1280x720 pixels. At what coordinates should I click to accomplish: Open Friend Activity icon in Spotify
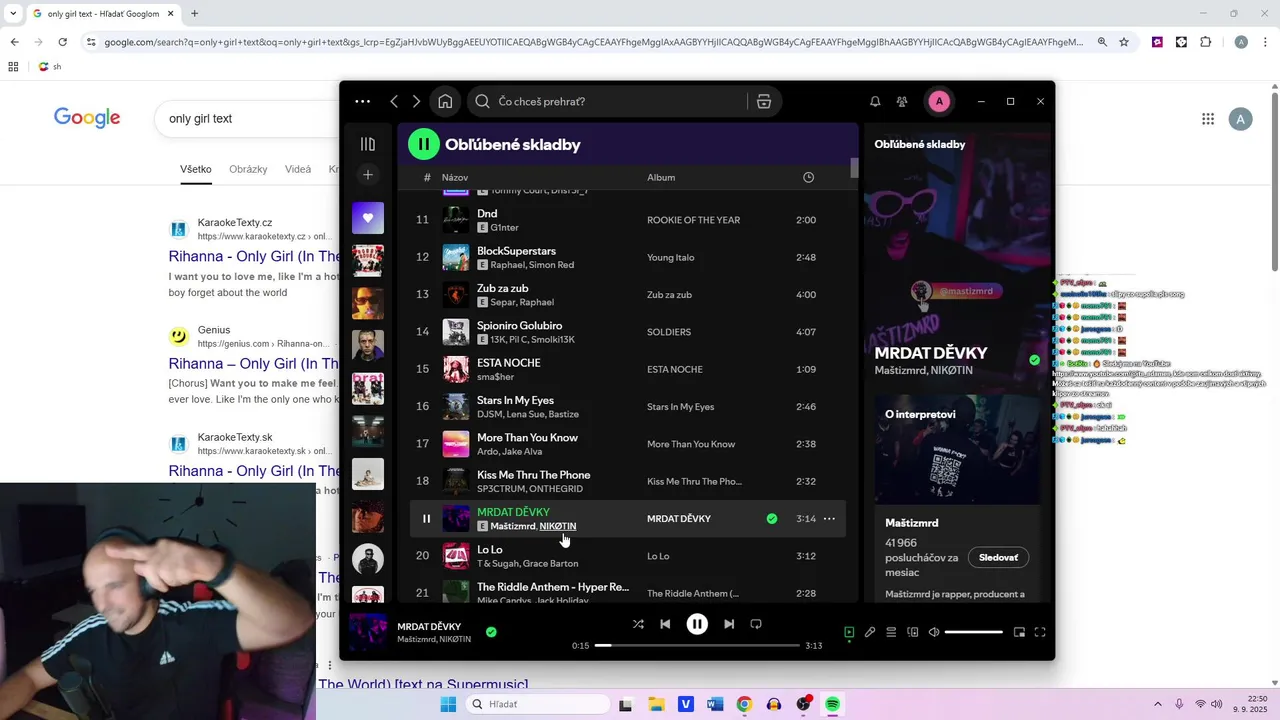(x=902, y=101)
